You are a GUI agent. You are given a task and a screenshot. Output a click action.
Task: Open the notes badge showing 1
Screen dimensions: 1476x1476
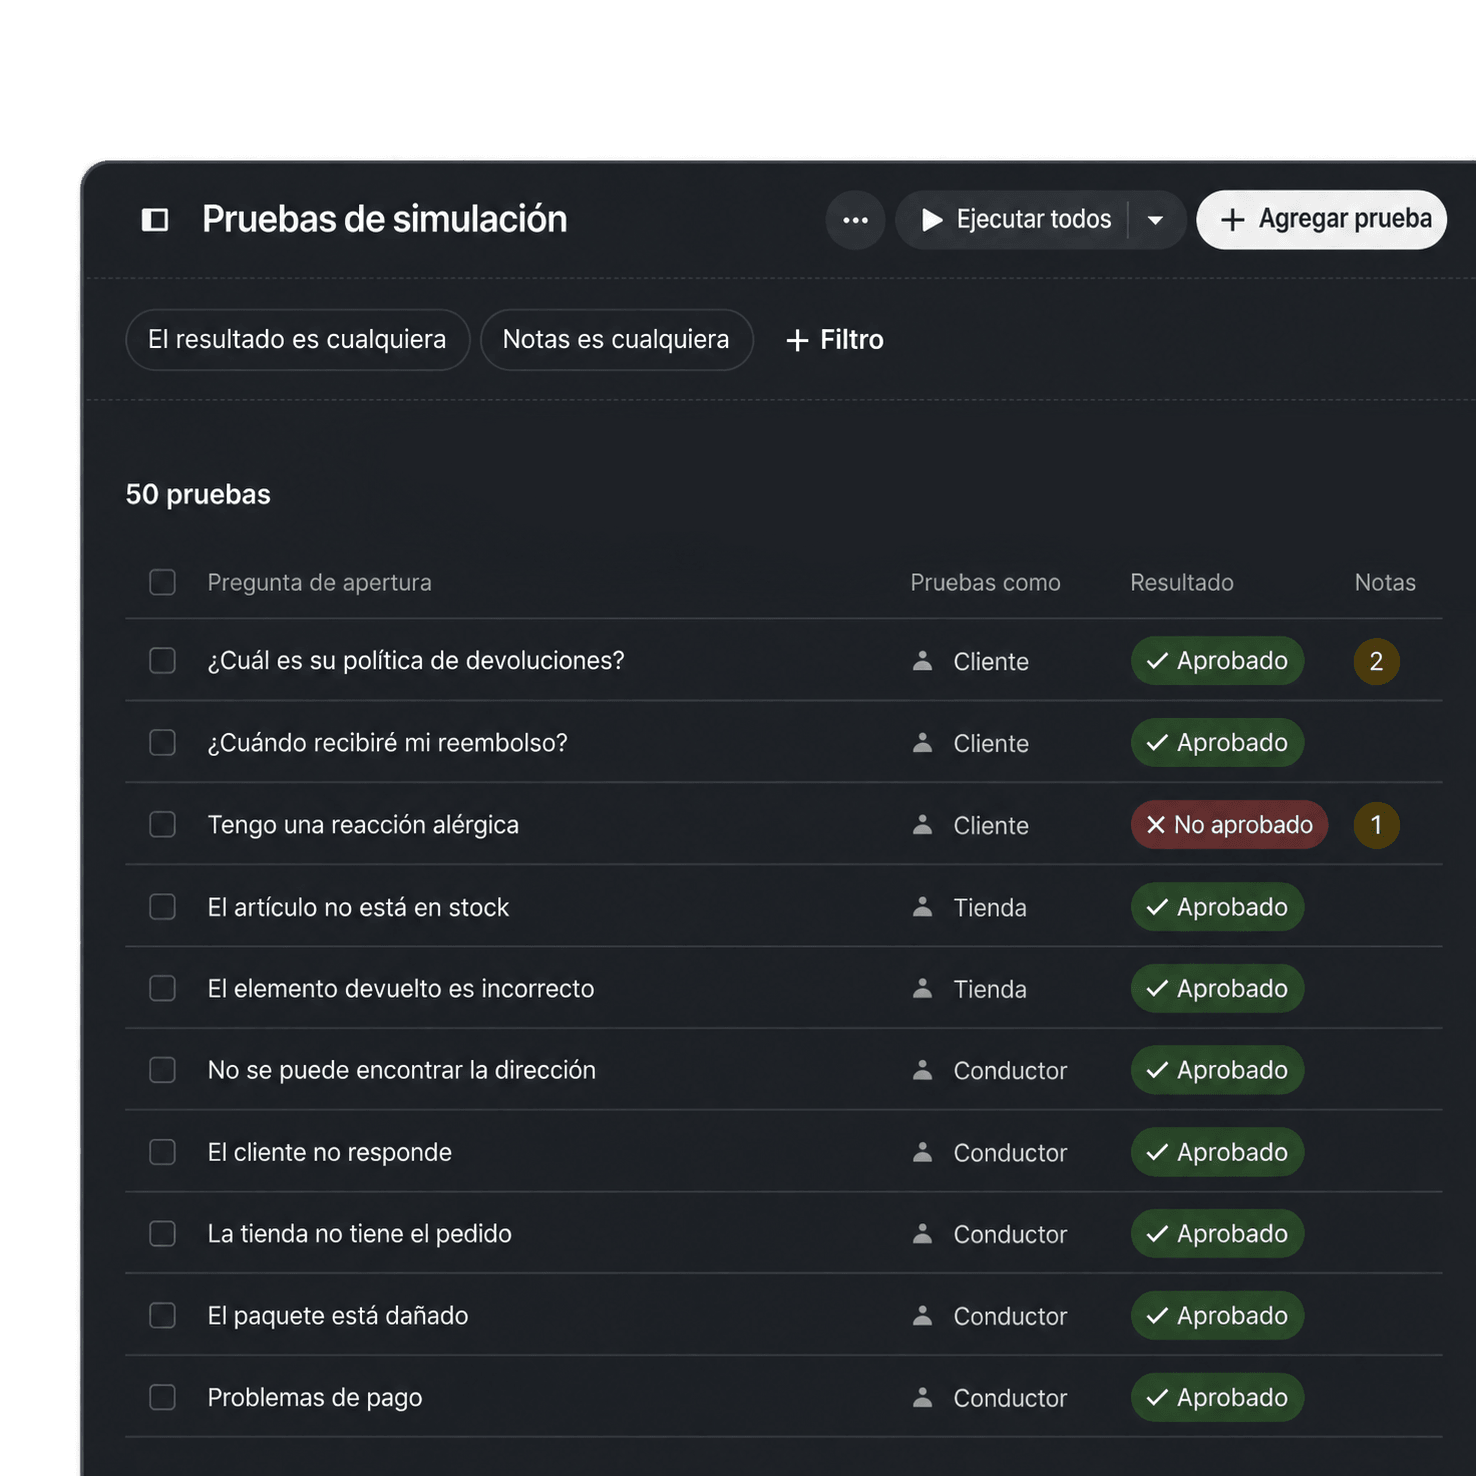[1376, 825]
